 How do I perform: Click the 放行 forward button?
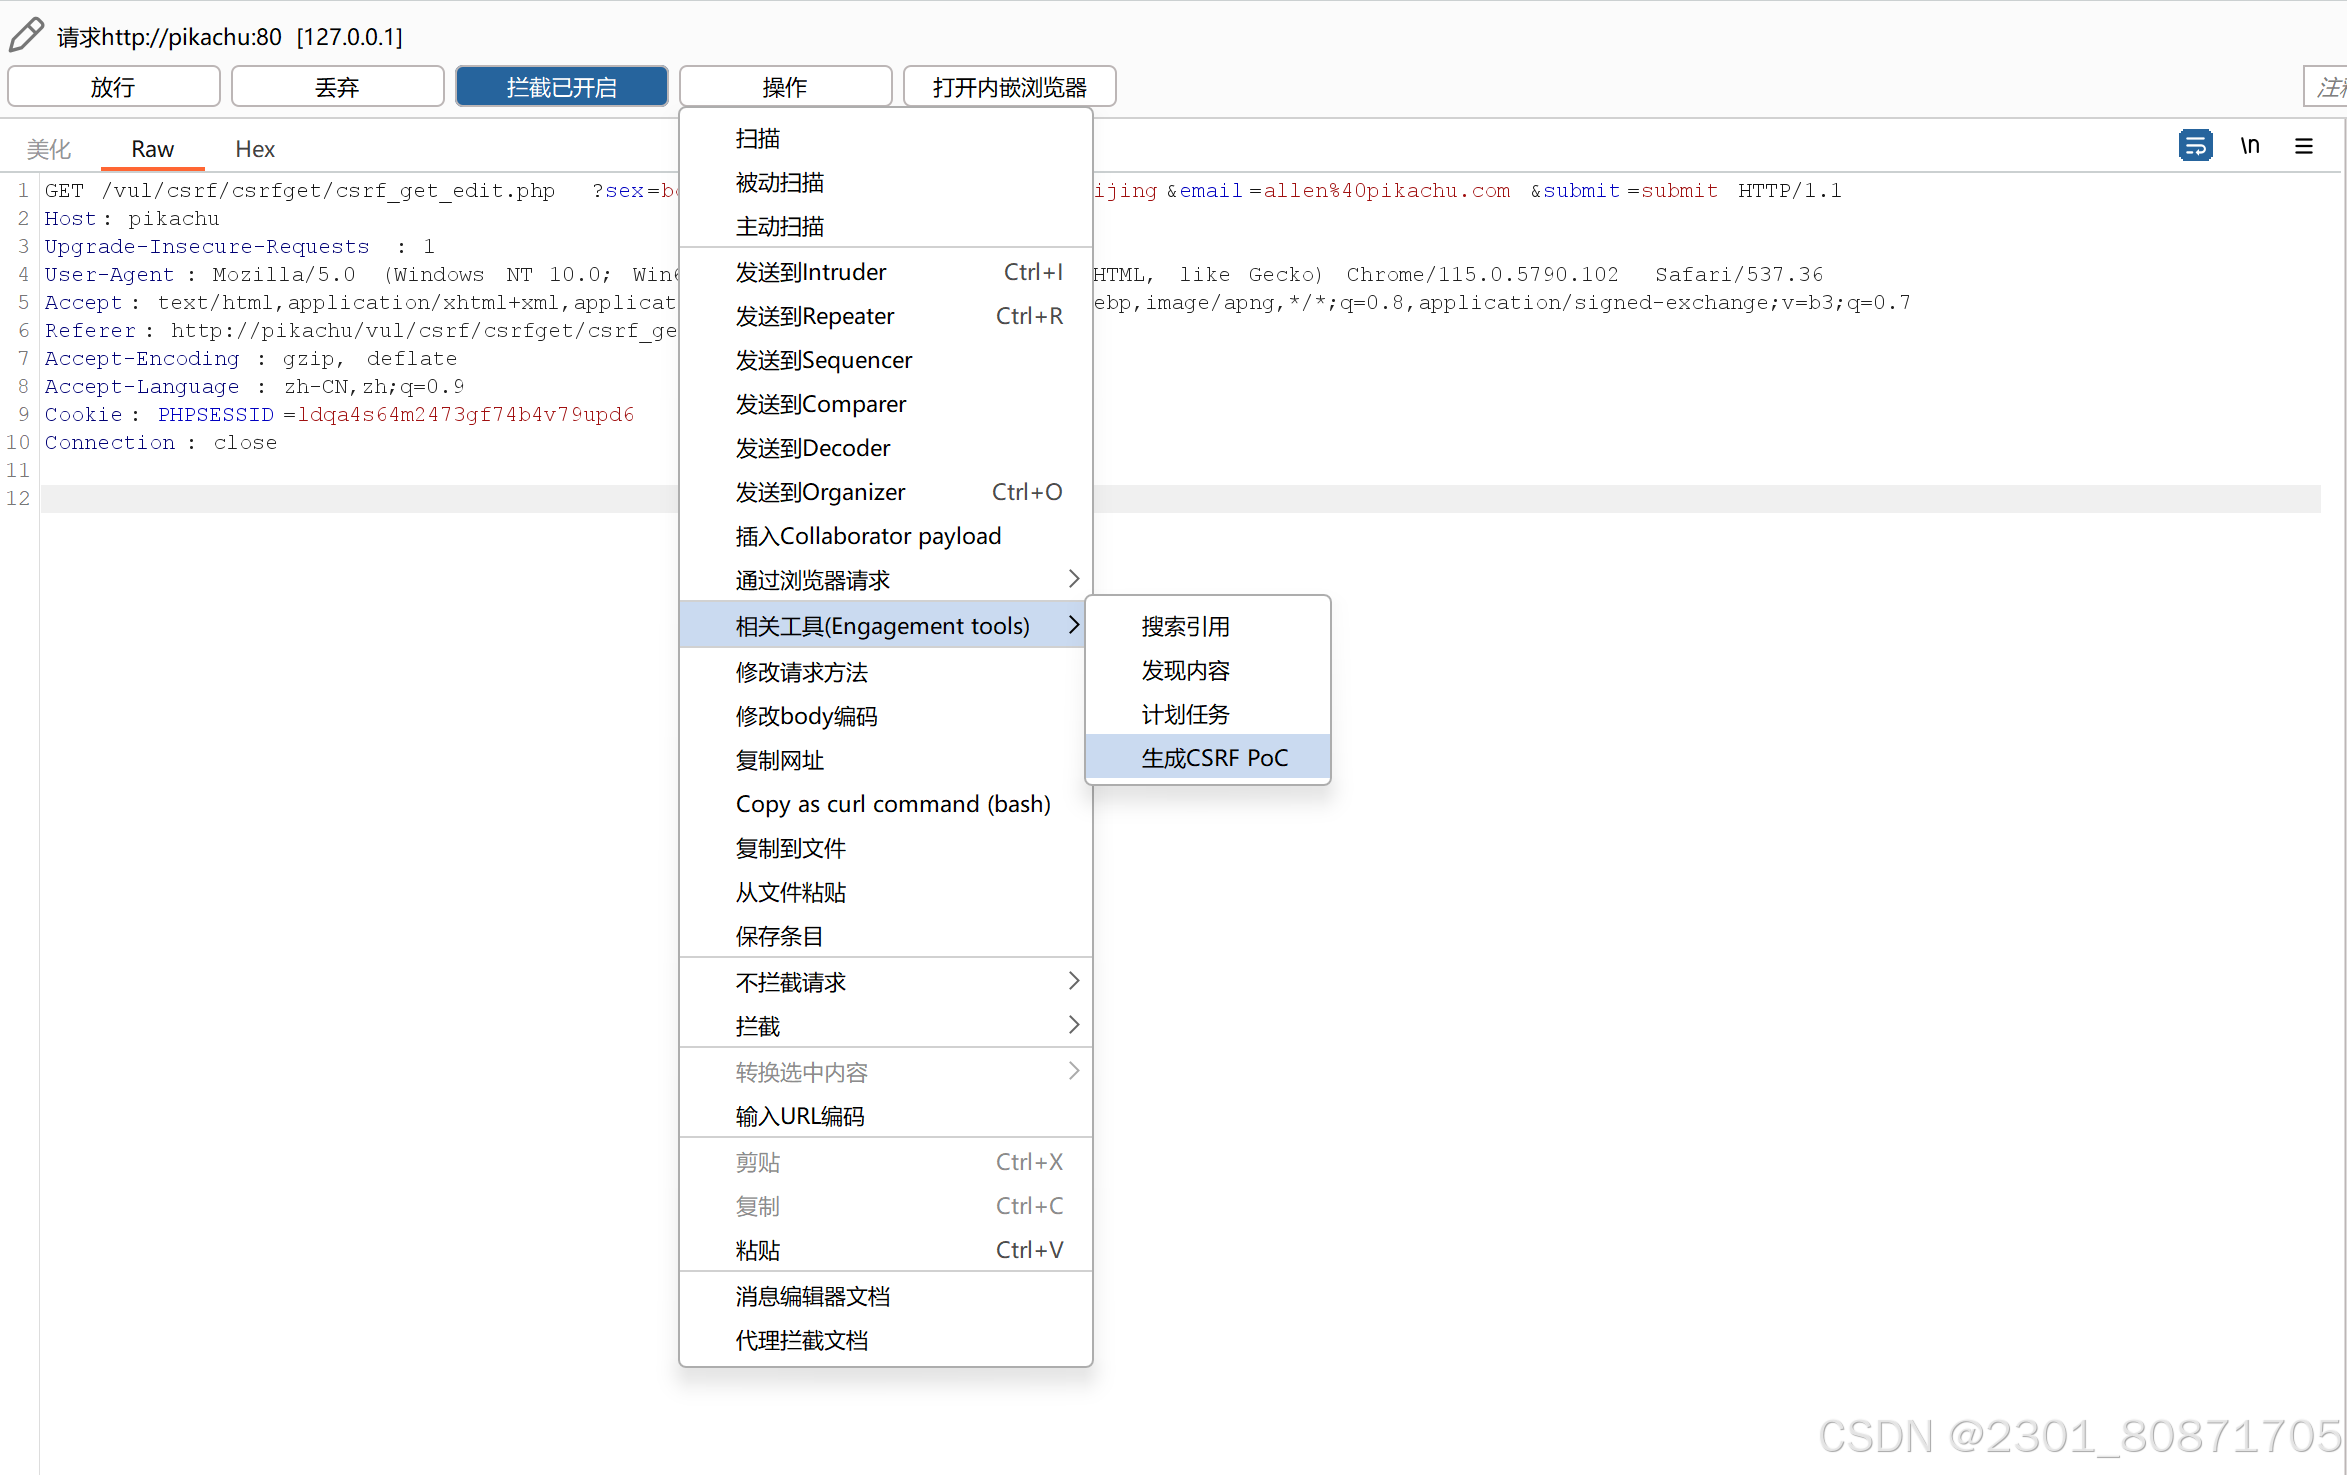[113, 87]
